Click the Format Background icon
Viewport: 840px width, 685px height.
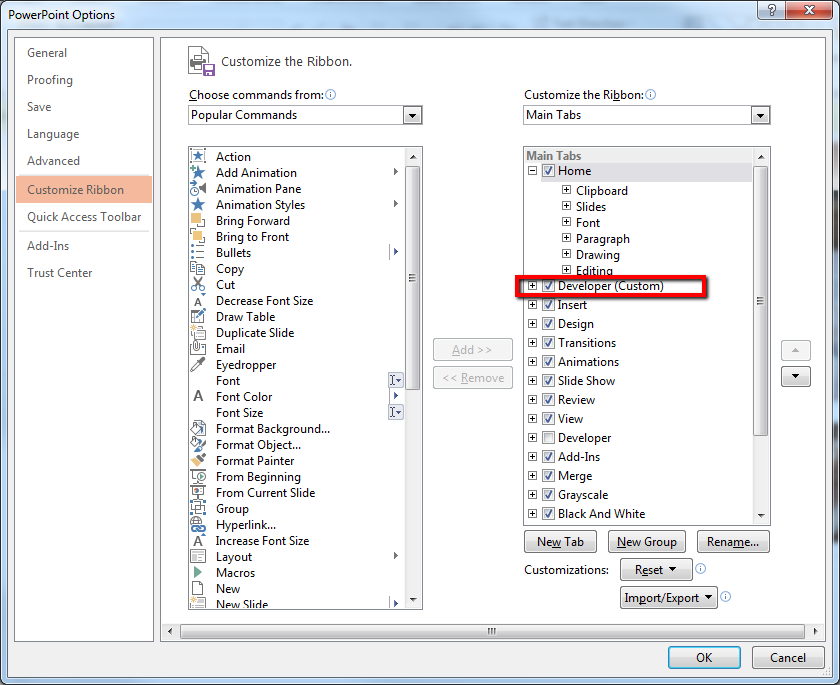click(198, 428)
